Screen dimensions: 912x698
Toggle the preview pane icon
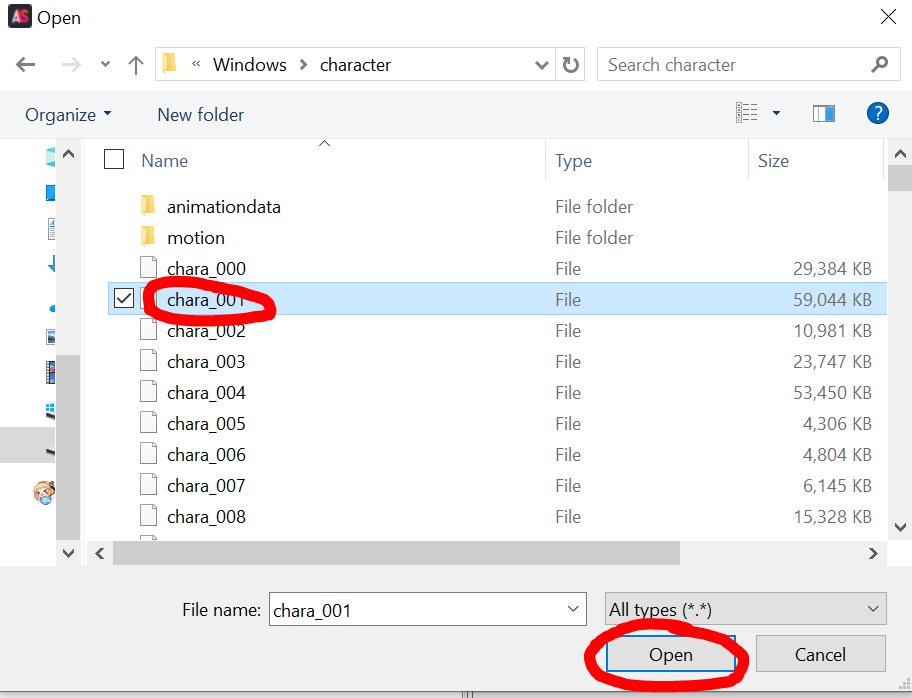point(824,113)
